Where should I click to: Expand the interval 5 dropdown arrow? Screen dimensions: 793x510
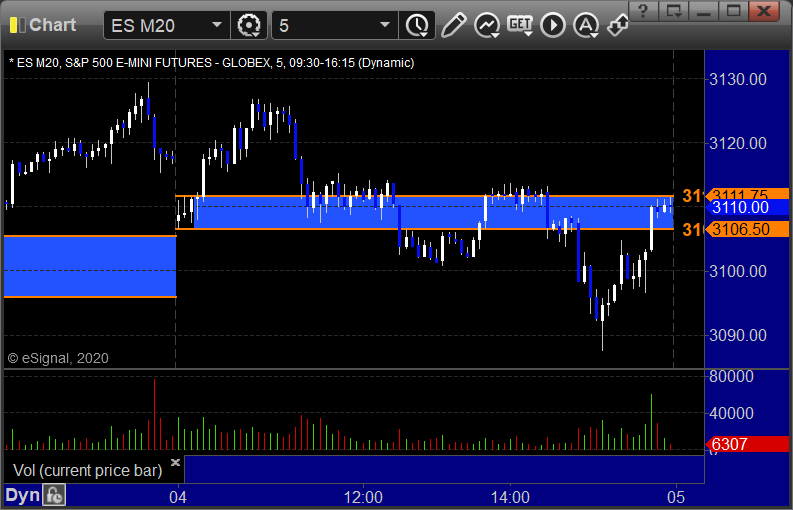385,25
